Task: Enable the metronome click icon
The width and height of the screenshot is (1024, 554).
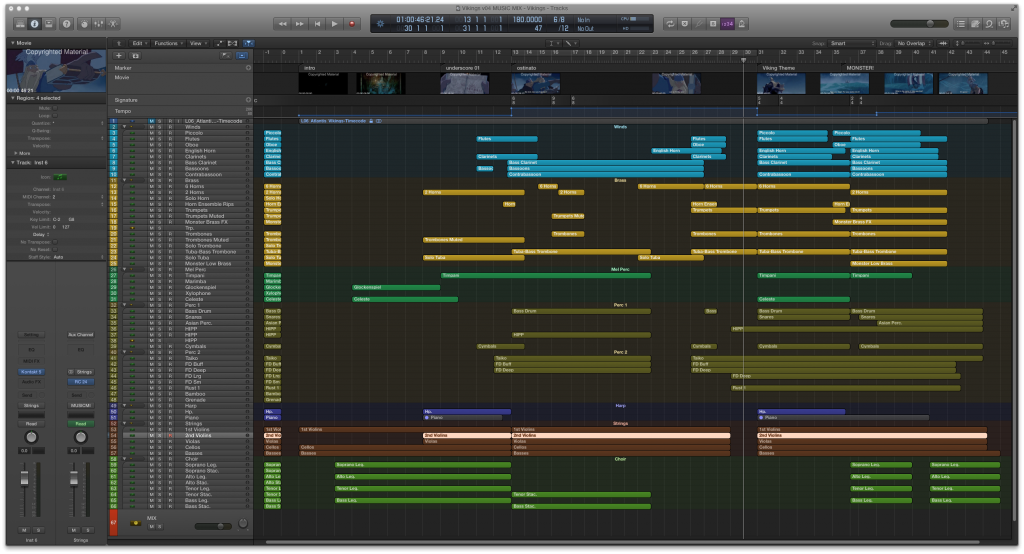Action: pyautogui.click(x=743, y=22)
